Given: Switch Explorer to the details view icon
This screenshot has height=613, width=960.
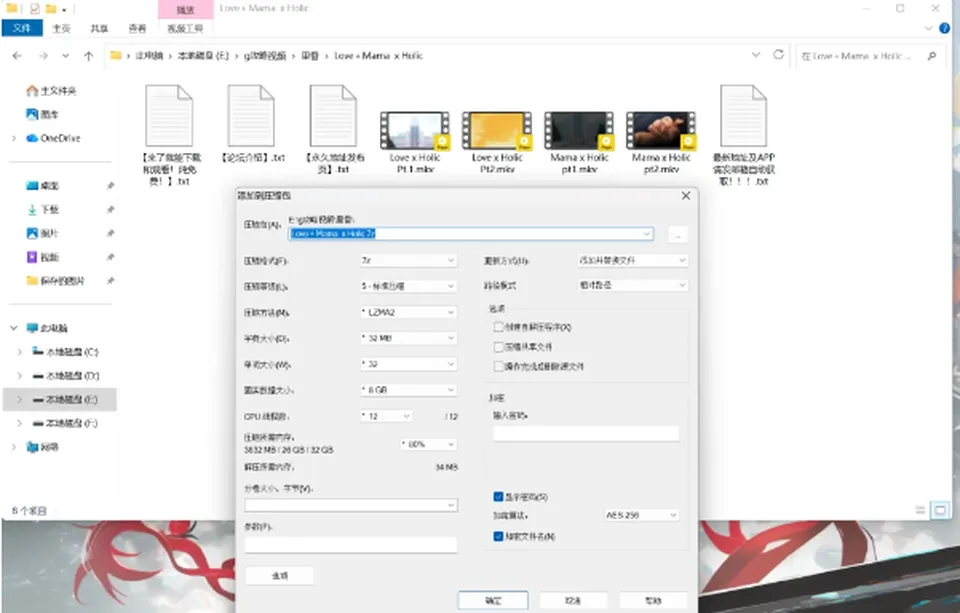Looking at the screenshot, I should click(x=920, y=510).
